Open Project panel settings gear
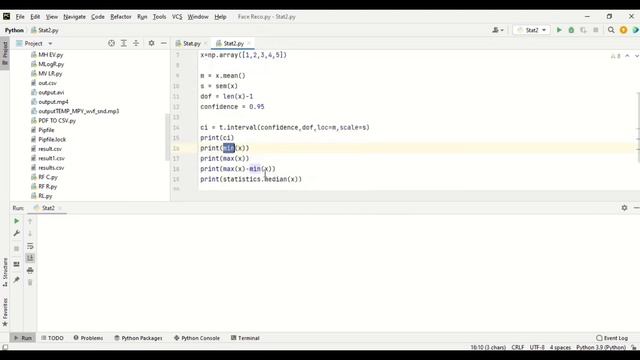This screenshot has width=640, height=360. [151, 43]
